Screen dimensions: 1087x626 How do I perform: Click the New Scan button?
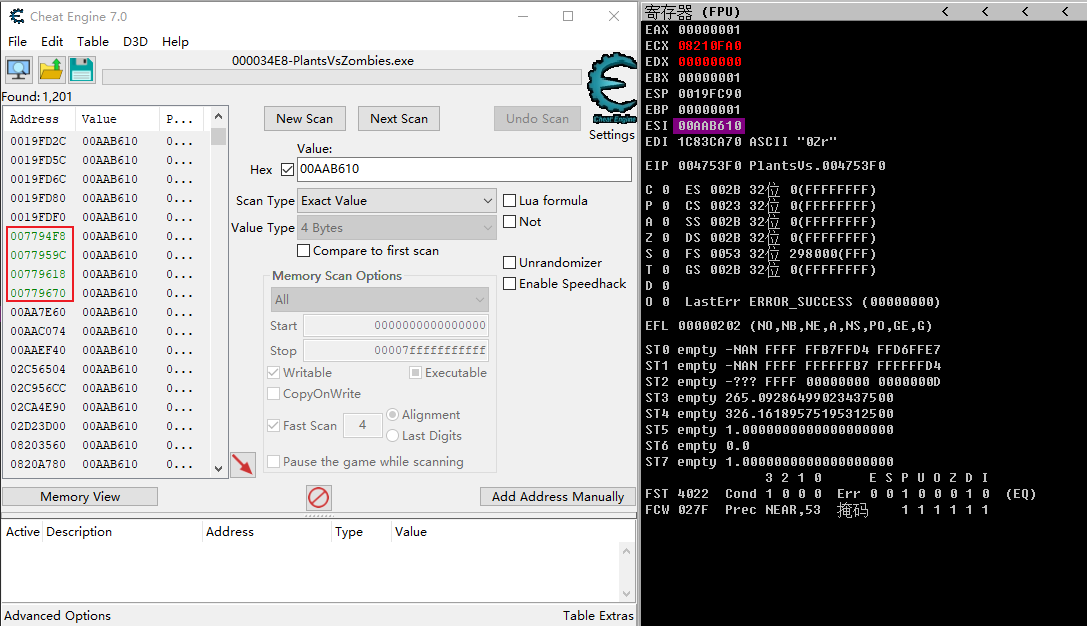[304, 119]
